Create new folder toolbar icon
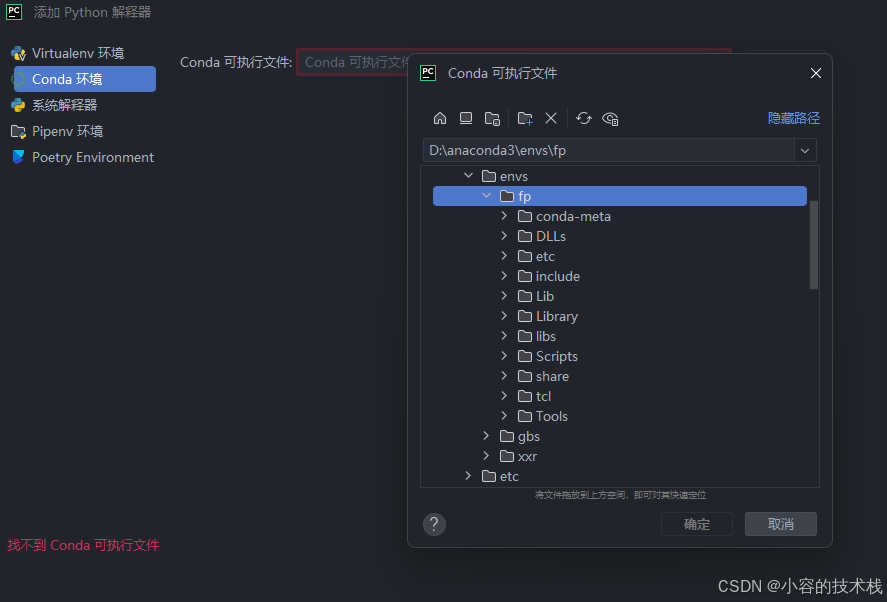The image size is (887, 602). [x=525, y=118]
